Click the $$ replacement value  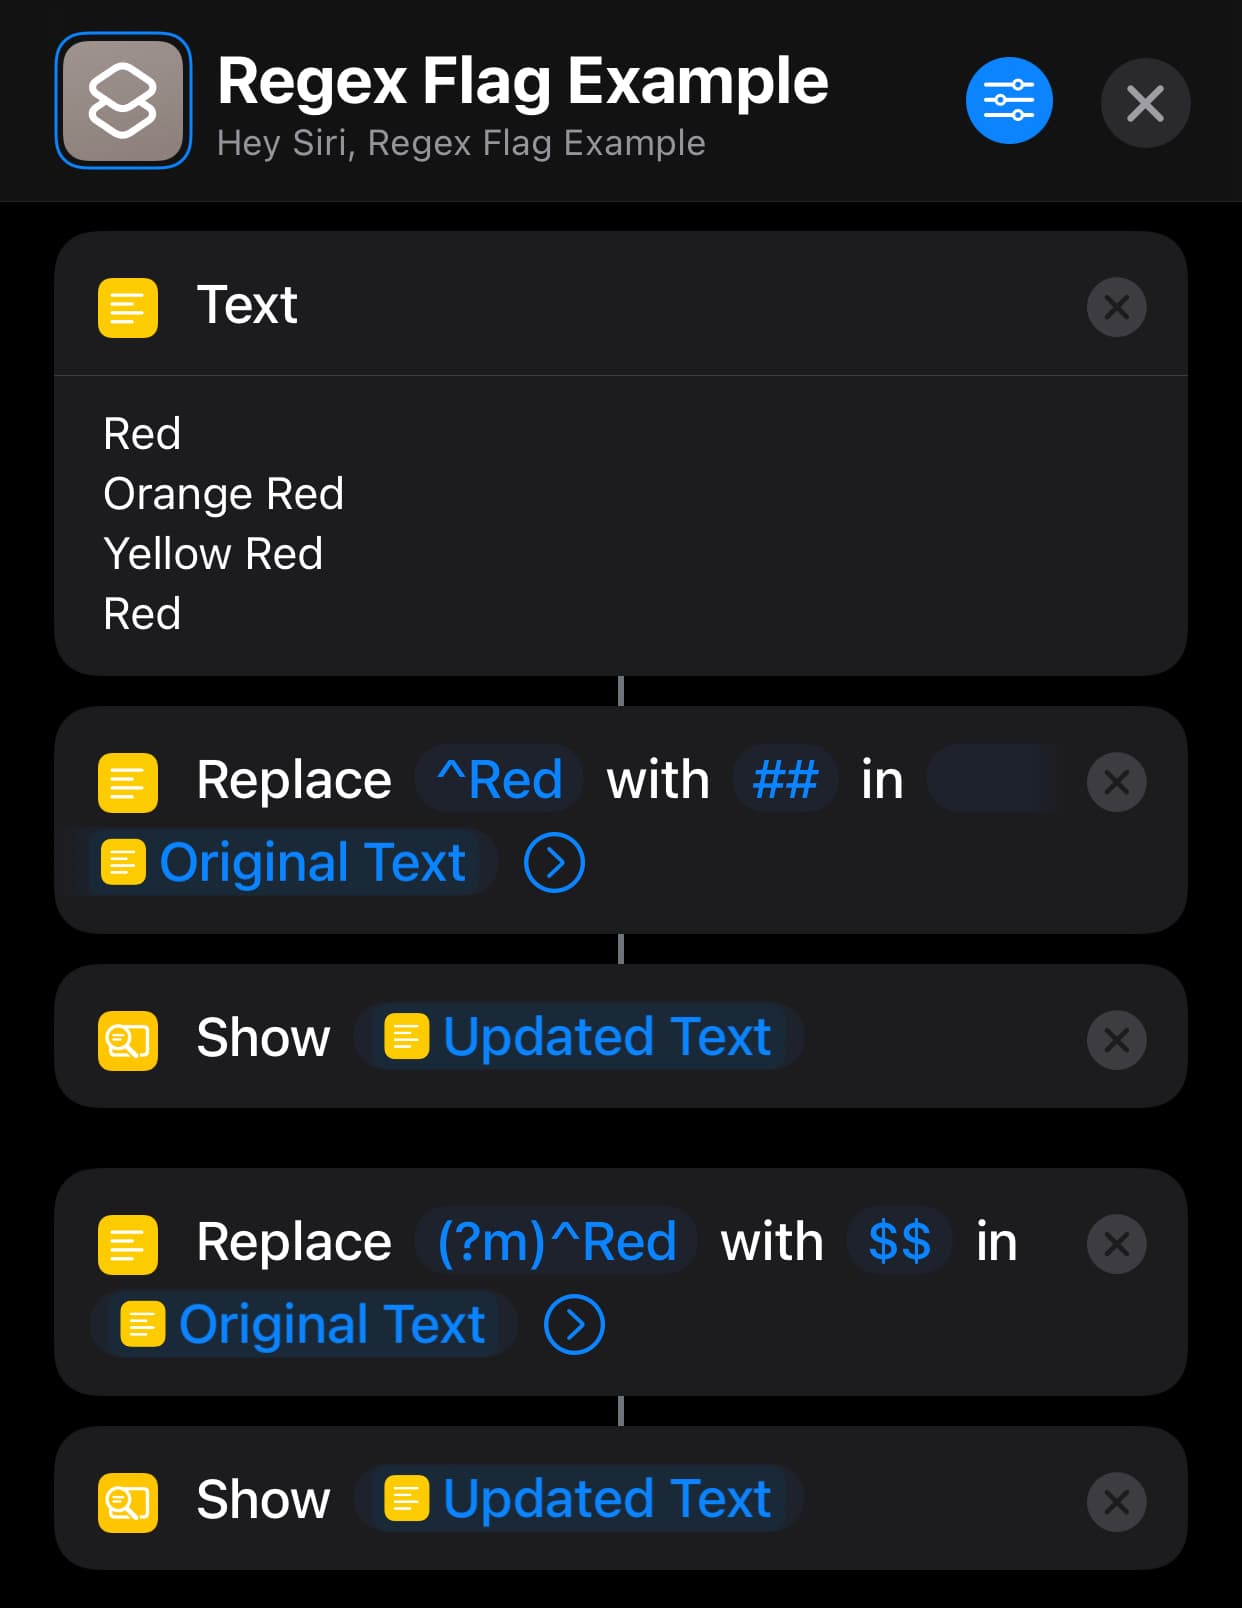pos(899,1242)
